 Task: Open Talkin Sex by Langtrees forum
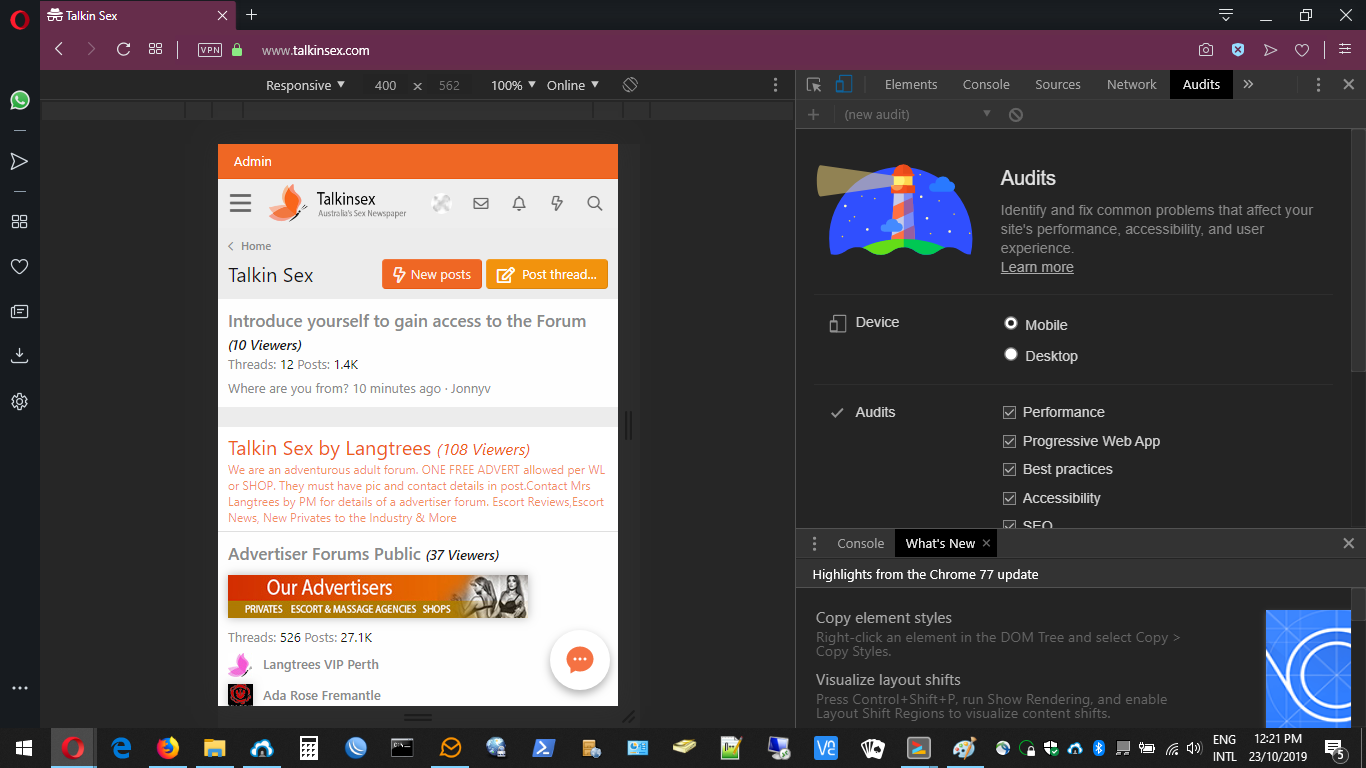coord(329,448)
